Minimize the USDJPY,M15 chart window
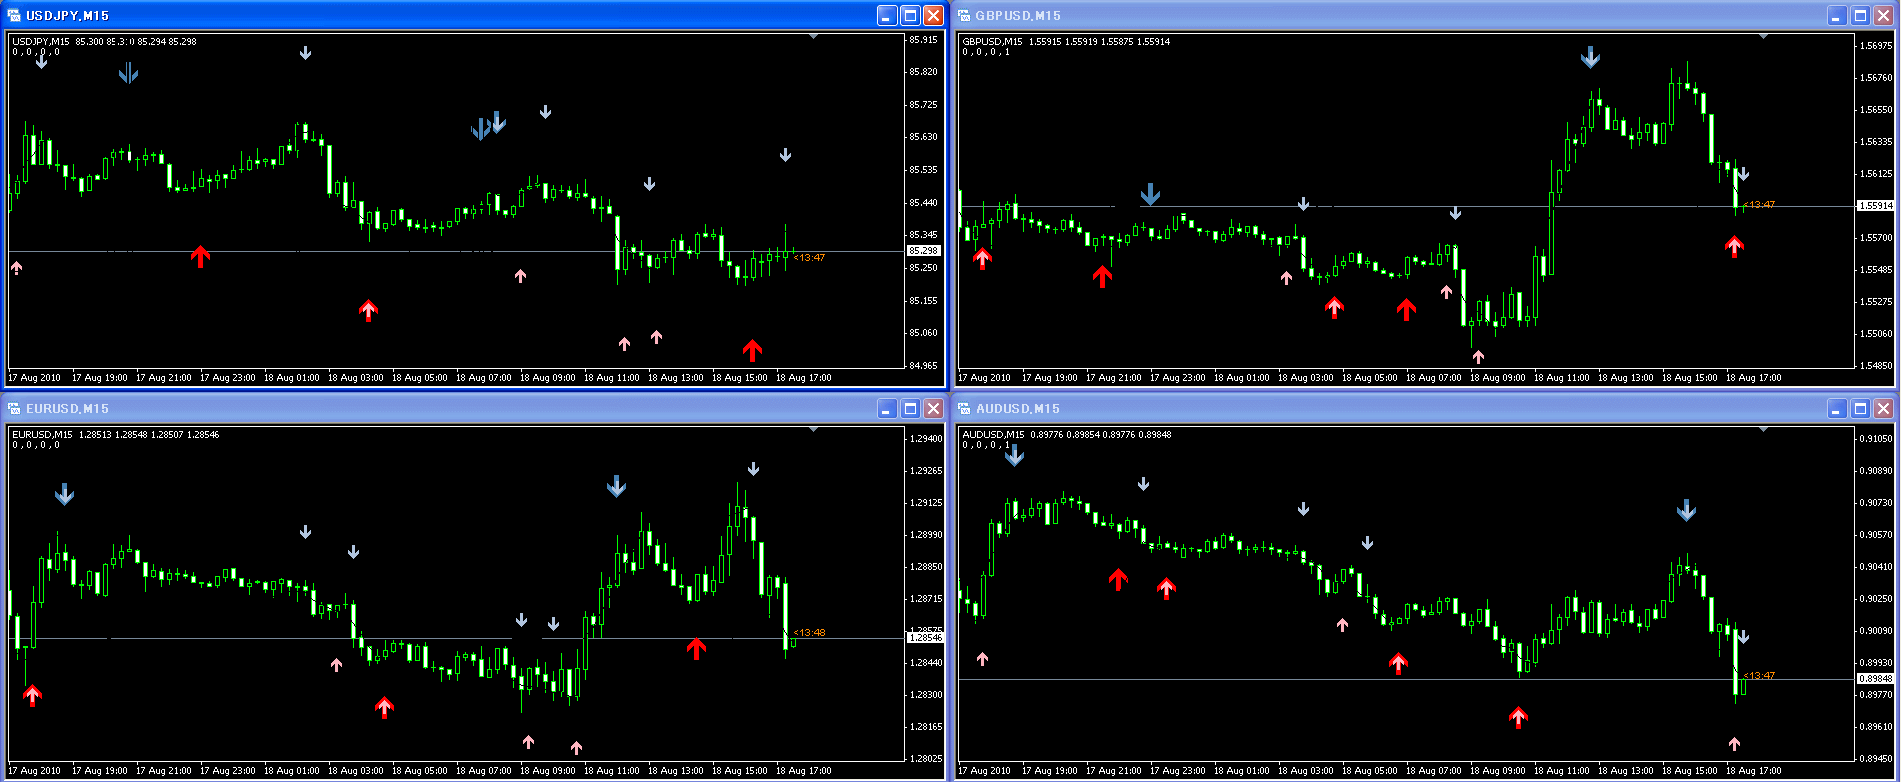 pos(887,15)
